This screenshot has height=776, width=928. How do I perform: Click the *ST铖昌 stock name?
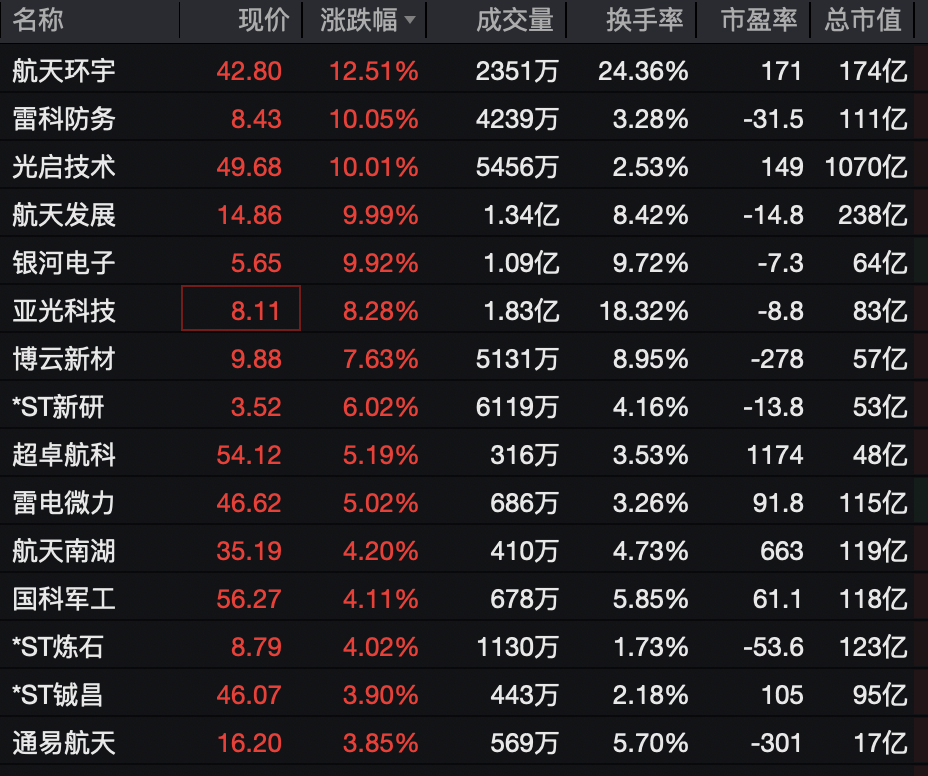click(58, 695)
